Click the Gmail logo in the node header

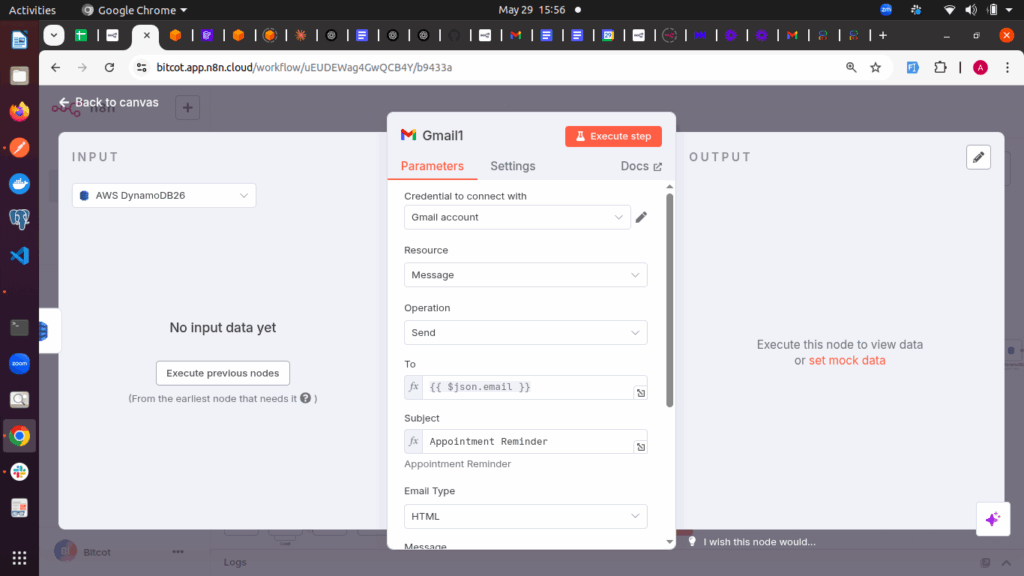click(x=408, y=135)
